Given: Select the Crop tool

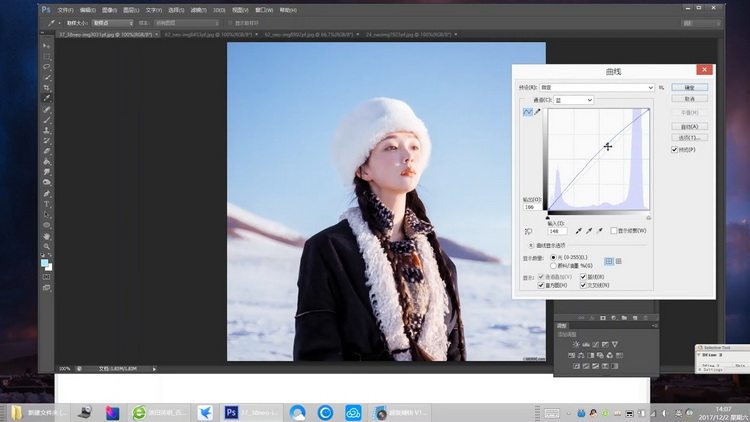Looking at the screenshot, I should pos(46,88).
